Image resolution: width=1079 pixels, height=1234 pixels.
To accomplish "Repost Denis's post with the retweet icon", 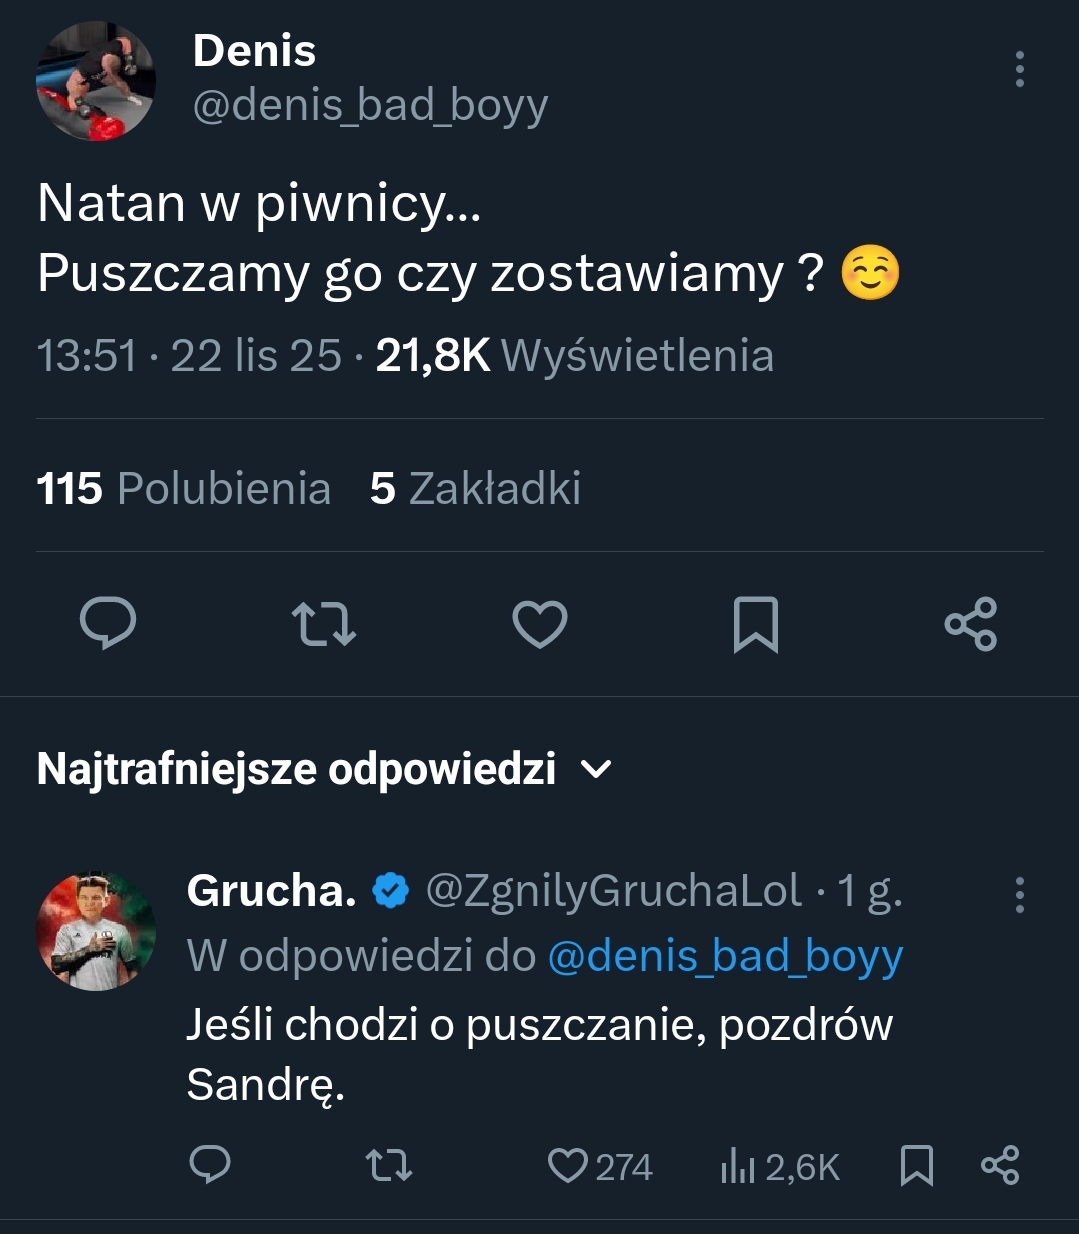I will click(324, 624).
